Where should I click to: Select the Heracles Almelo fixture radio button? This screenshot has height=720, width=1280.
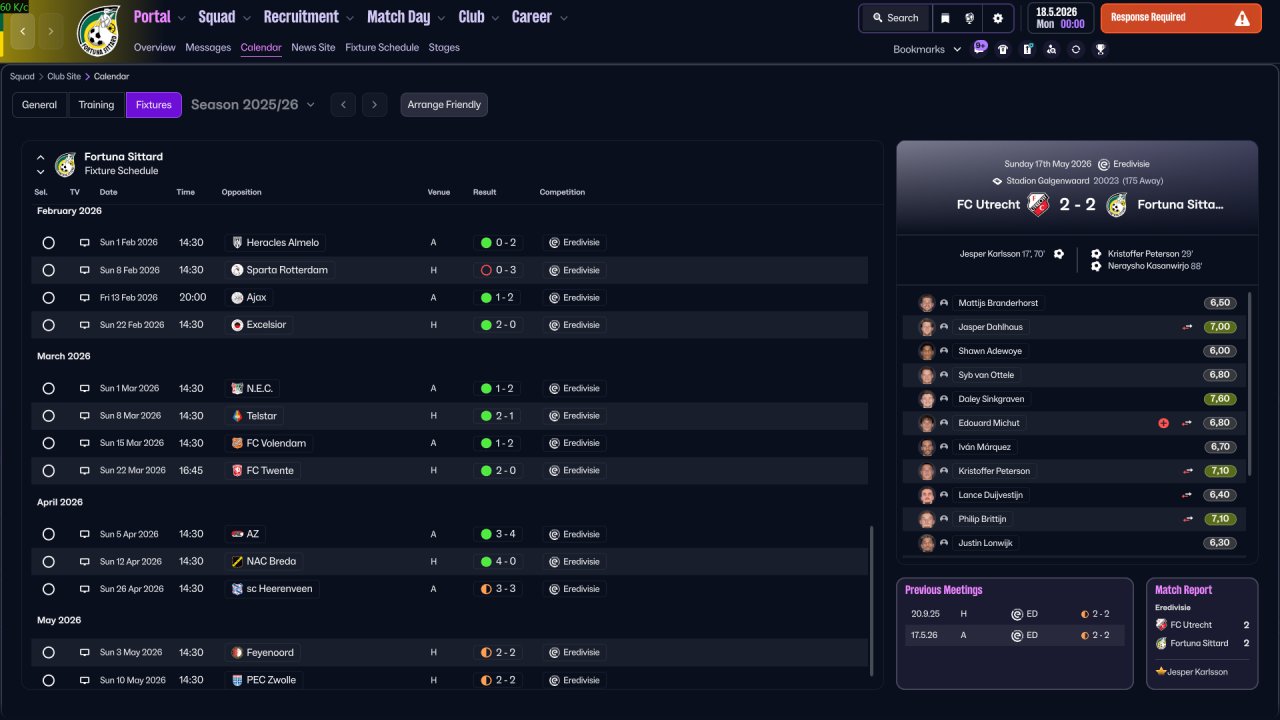pyautogui.click(x=48, y=243)
